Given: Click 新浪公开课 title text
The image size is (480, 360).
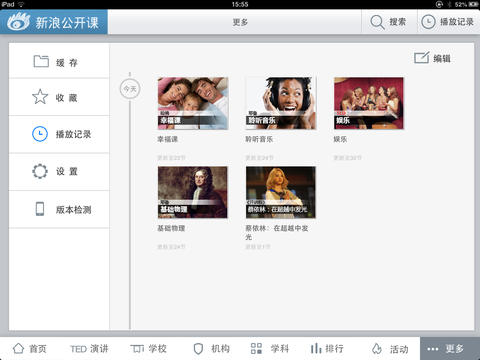Looking at the screenshot, I should tap(67, 23).
